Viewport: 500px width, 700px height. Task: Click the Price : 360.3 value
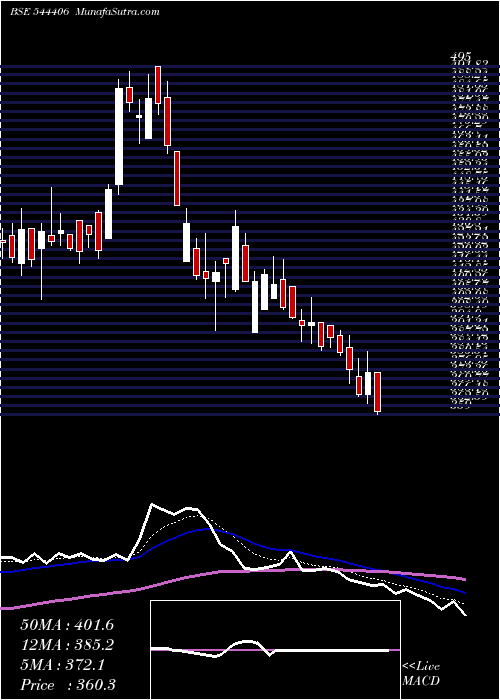pyautogui.click(x=68, y=685)
